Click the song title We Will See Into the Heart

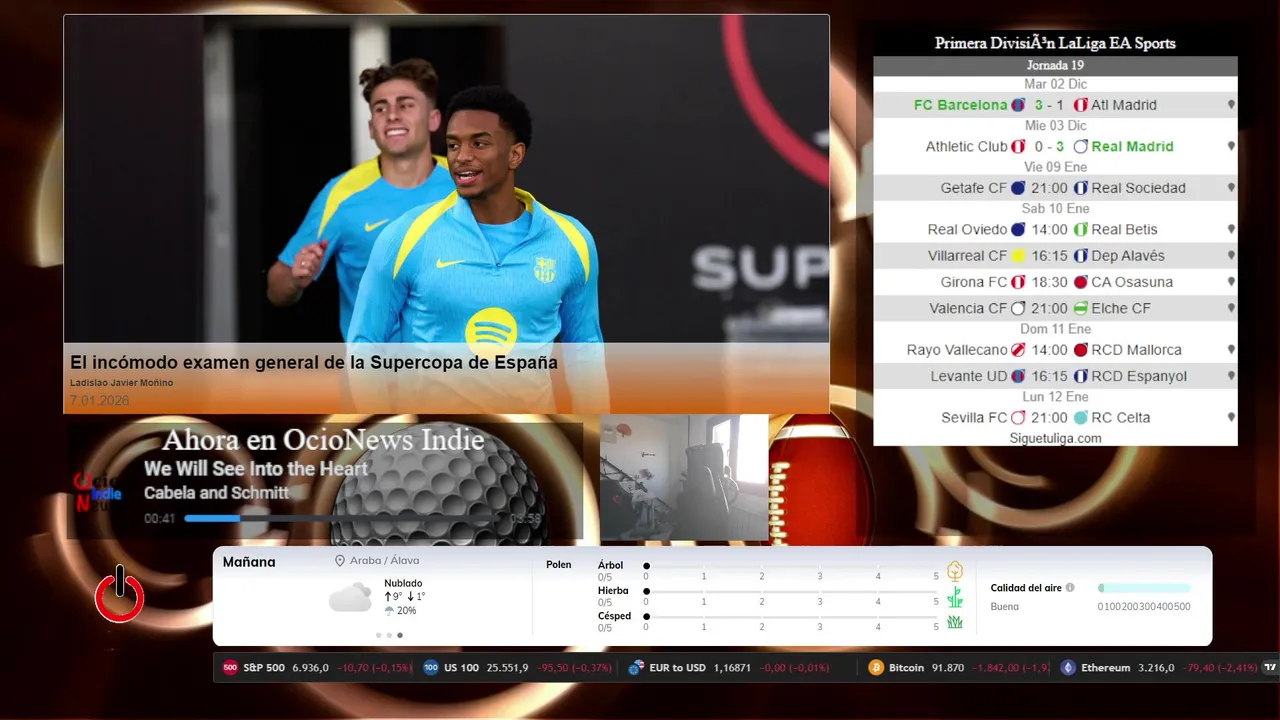pyautogui.click(x=256, y=469)
